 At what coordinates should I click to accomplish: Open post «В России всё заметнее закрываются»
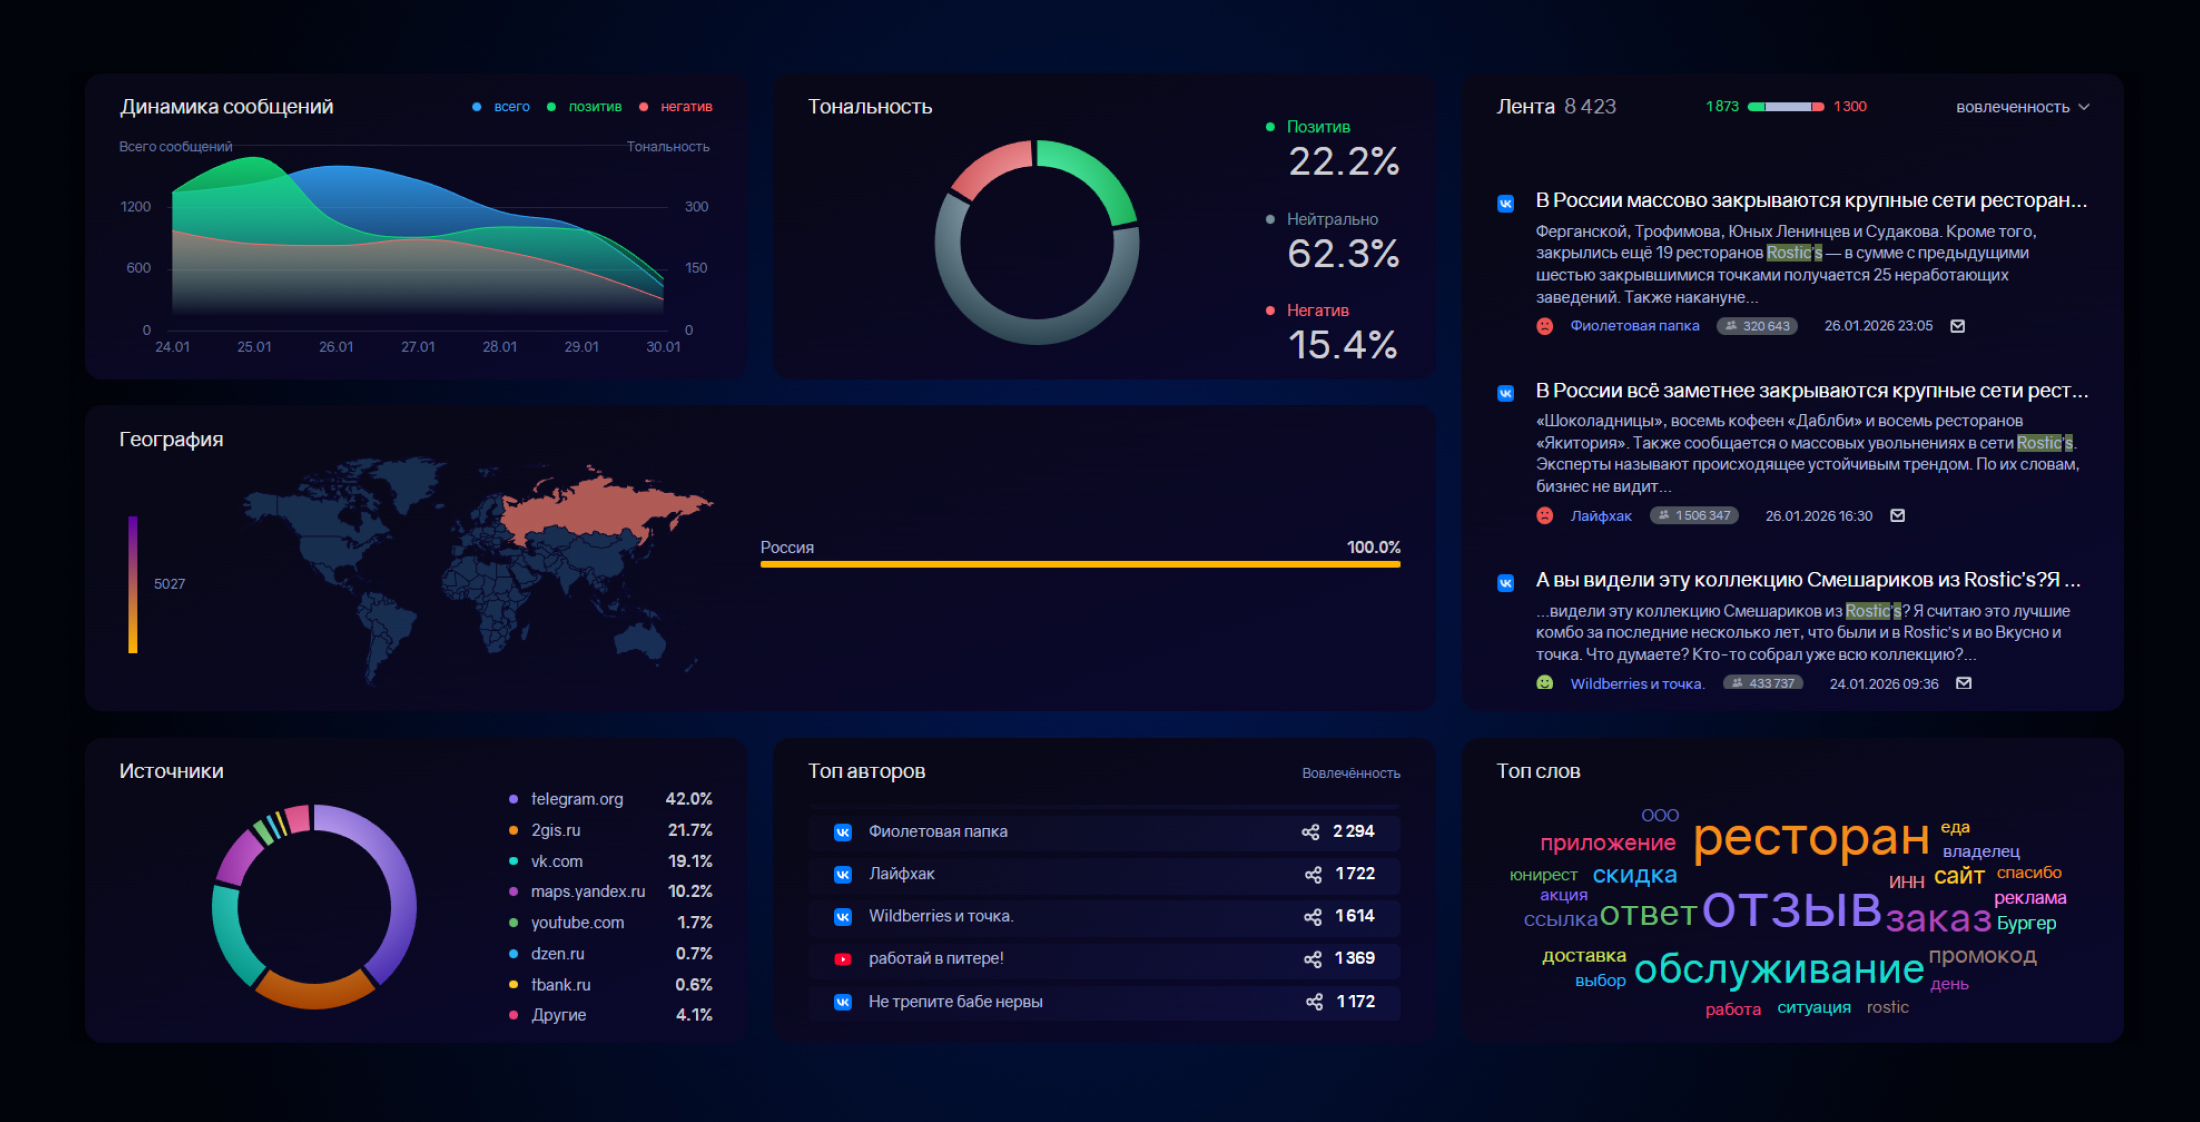[x=1811, y=391]
